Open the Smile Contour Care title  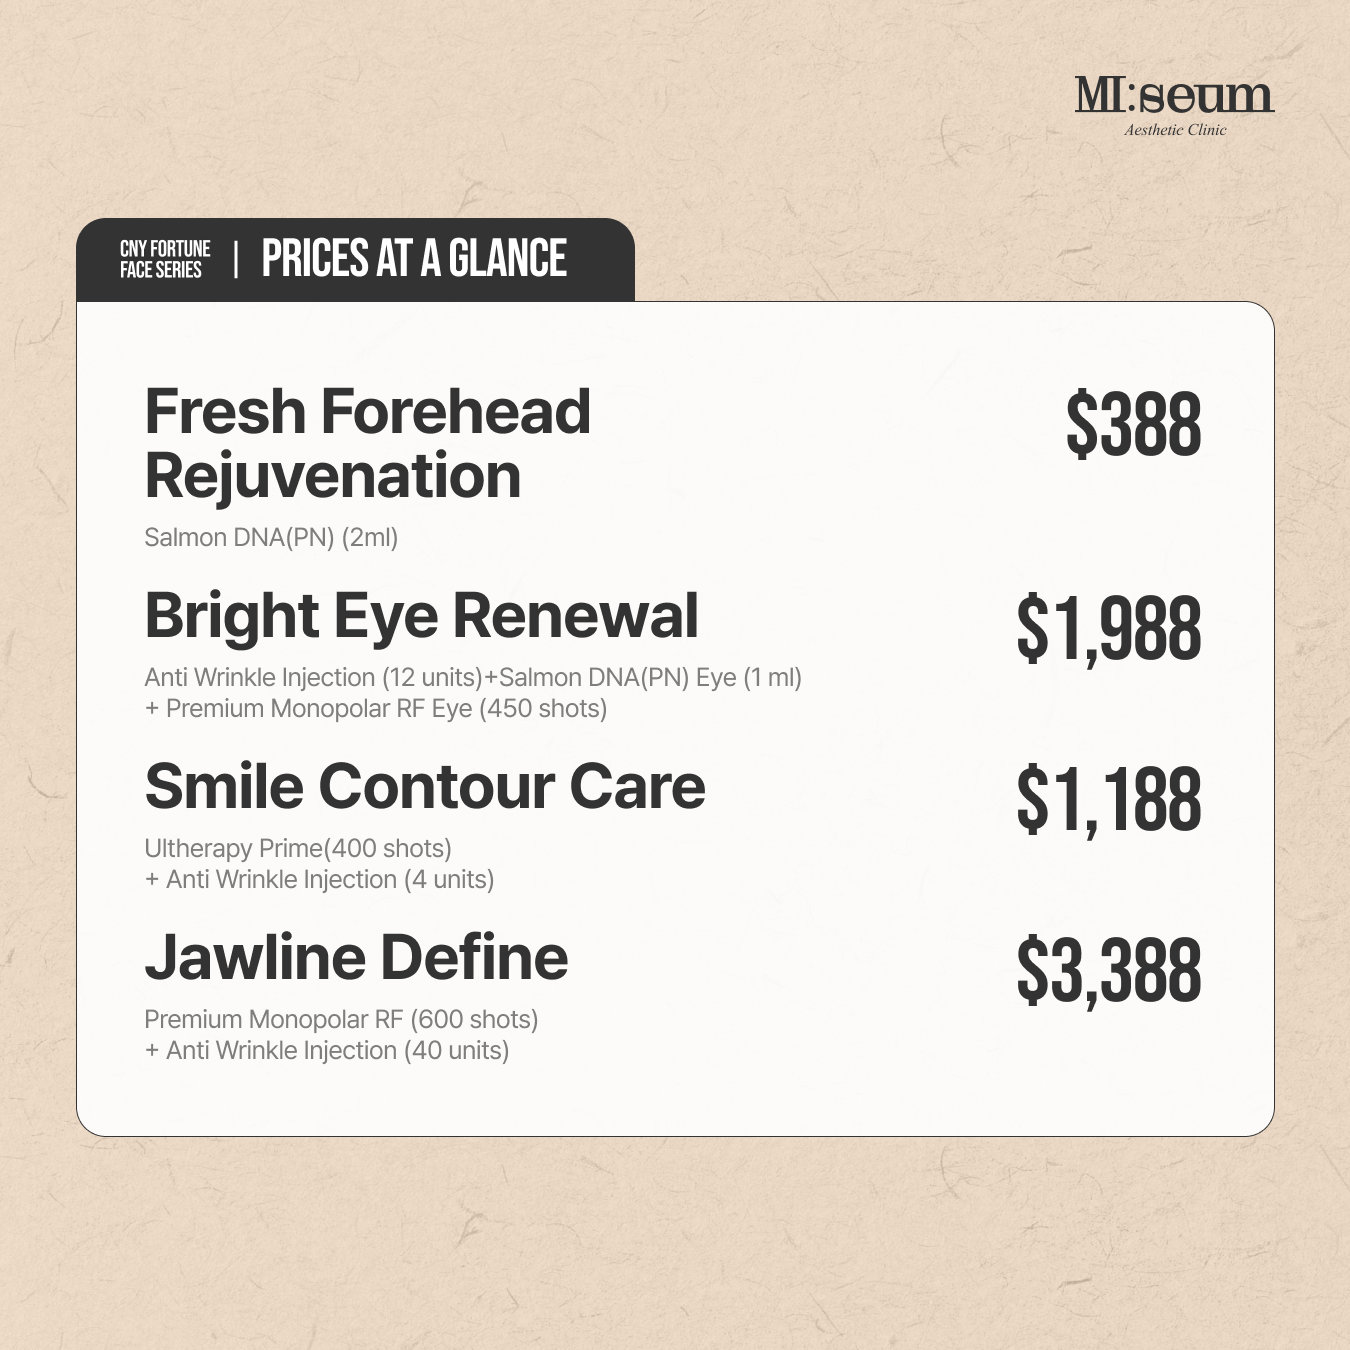pyautogui.click(x=425, y=786)
